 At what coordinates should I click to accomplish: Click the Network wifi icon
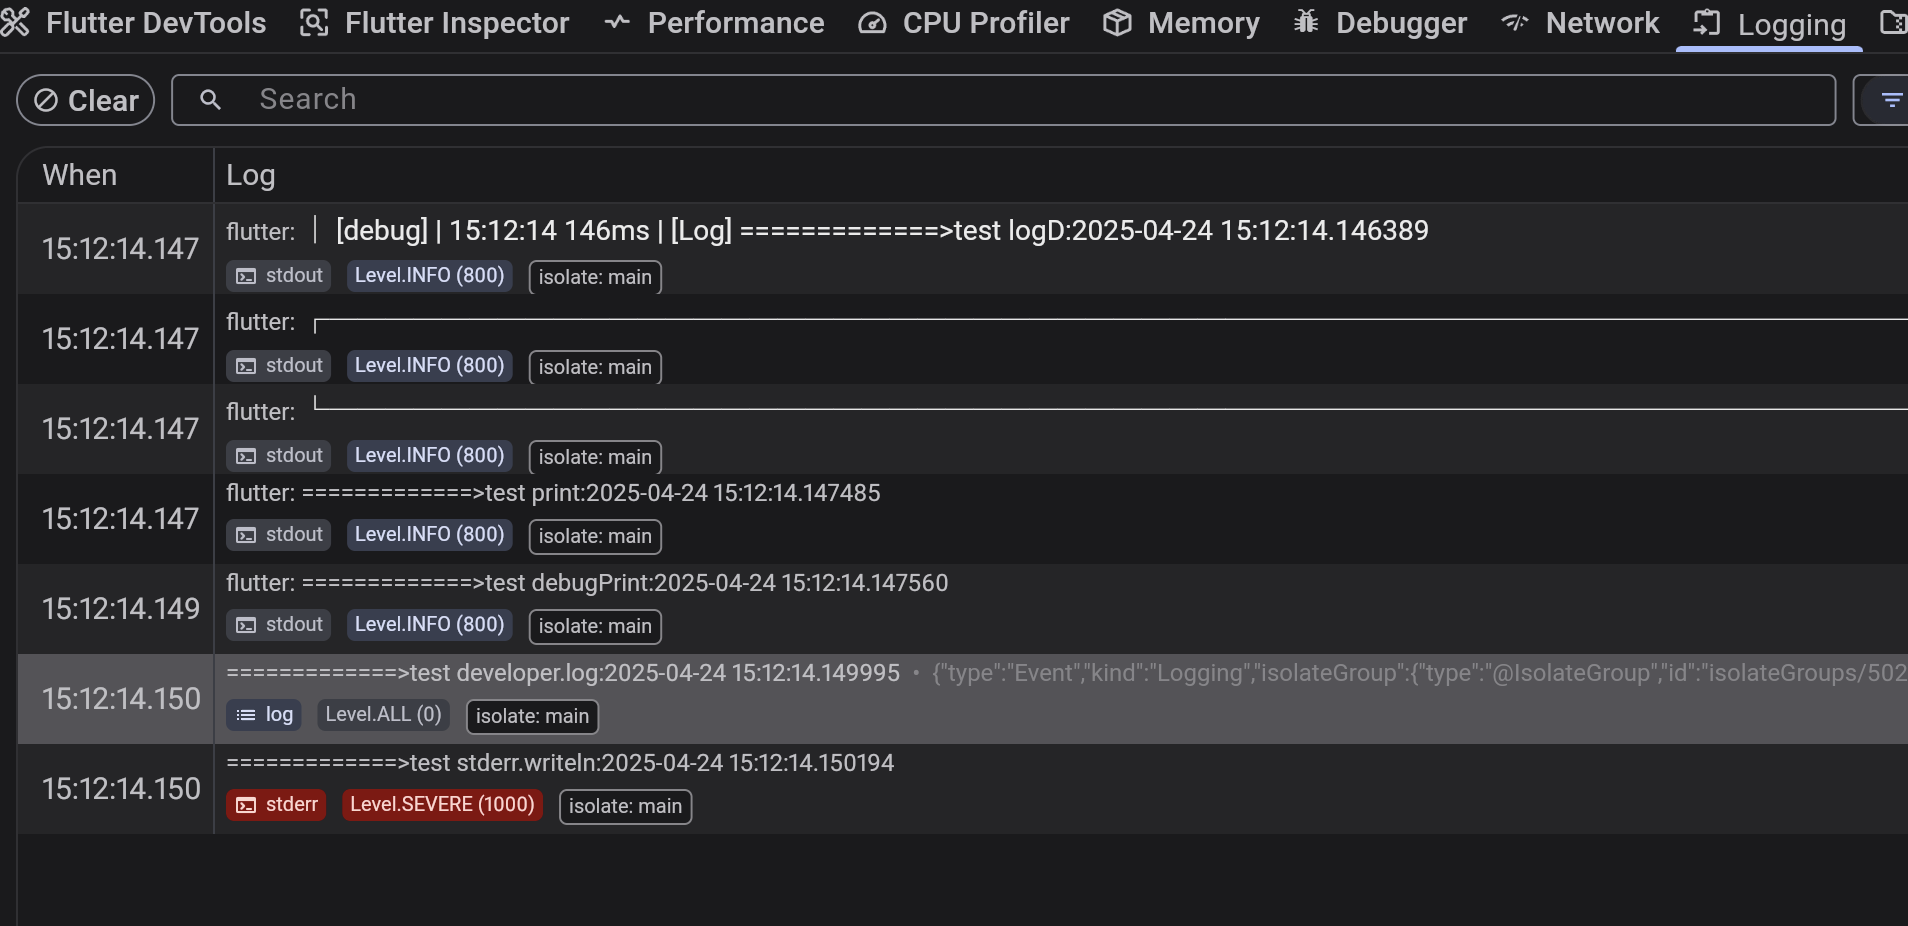[1515, 22]
